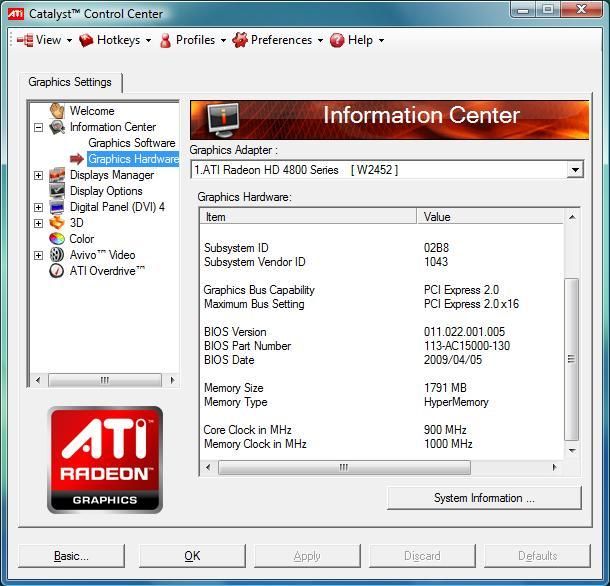Click the Core Clock in MHz row

[381, 430]
